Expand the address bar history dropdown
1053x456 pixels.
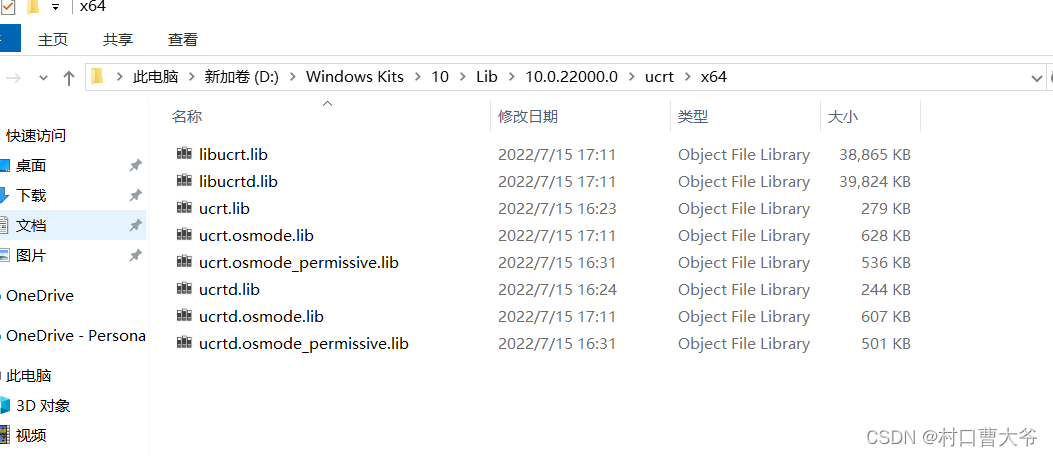pyautogui.click(x=1036, y=77)
